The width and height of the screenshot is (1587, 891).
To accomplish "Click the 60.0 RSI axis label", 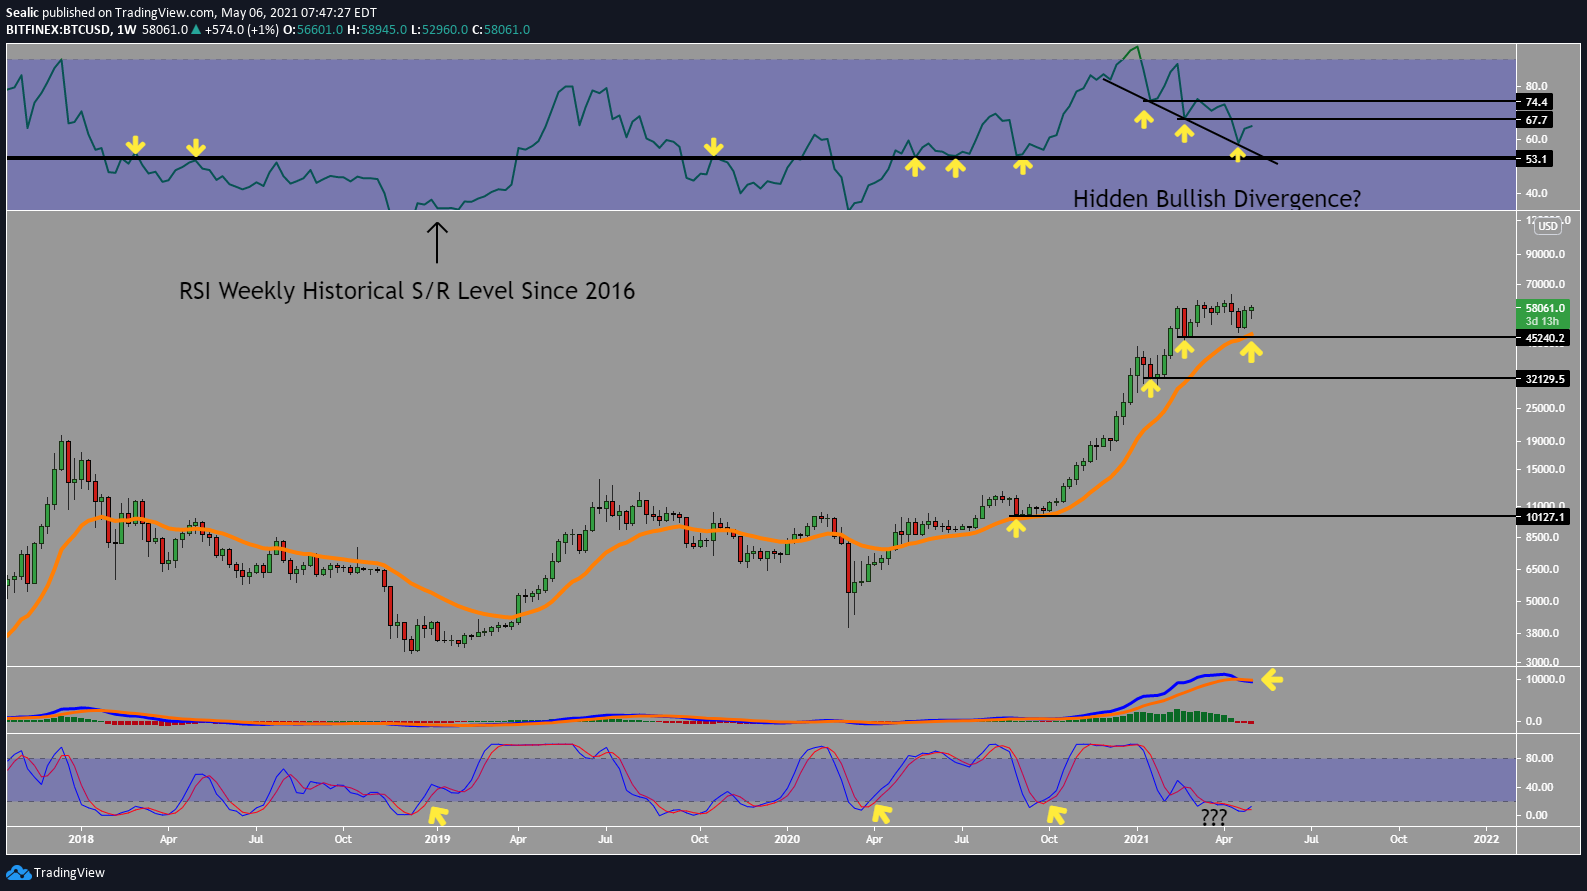I will (1536, 139).
